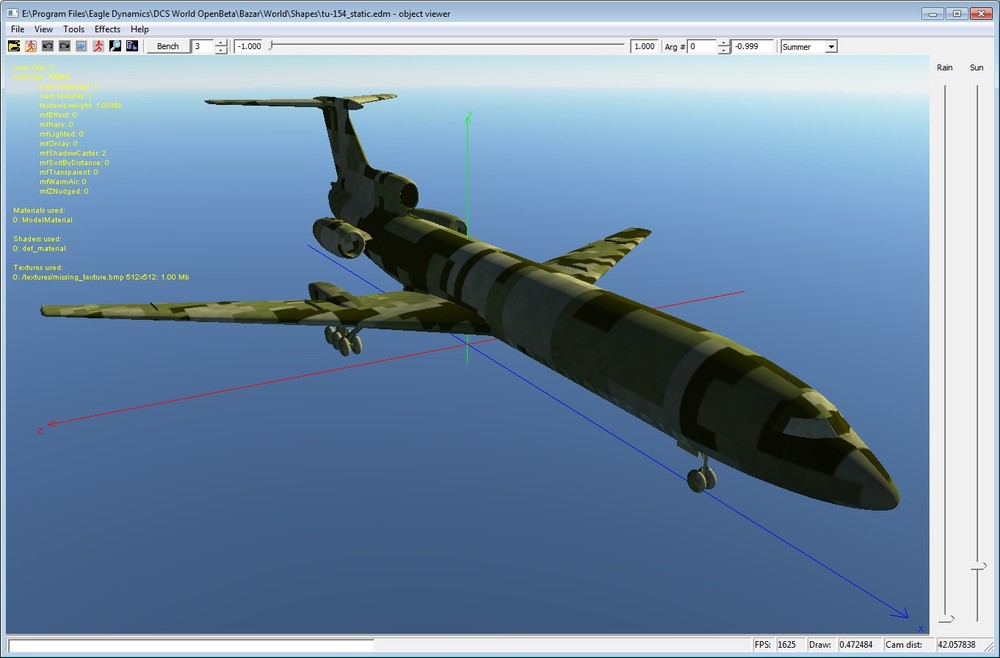Click the argument value slider handle
The height and width of the screenshot is (658, 1000).
pos(270,46)
